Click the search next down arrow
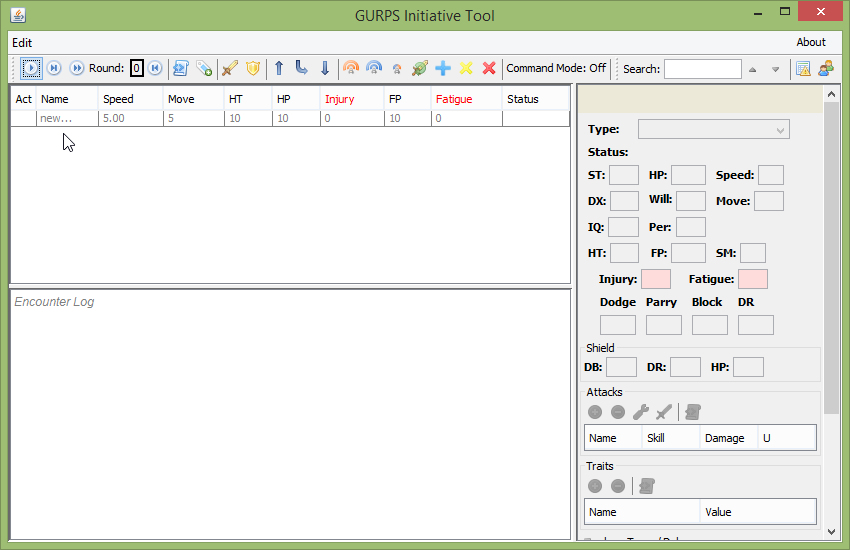This screenshot has height=550, width=850. tap(776, 69)
